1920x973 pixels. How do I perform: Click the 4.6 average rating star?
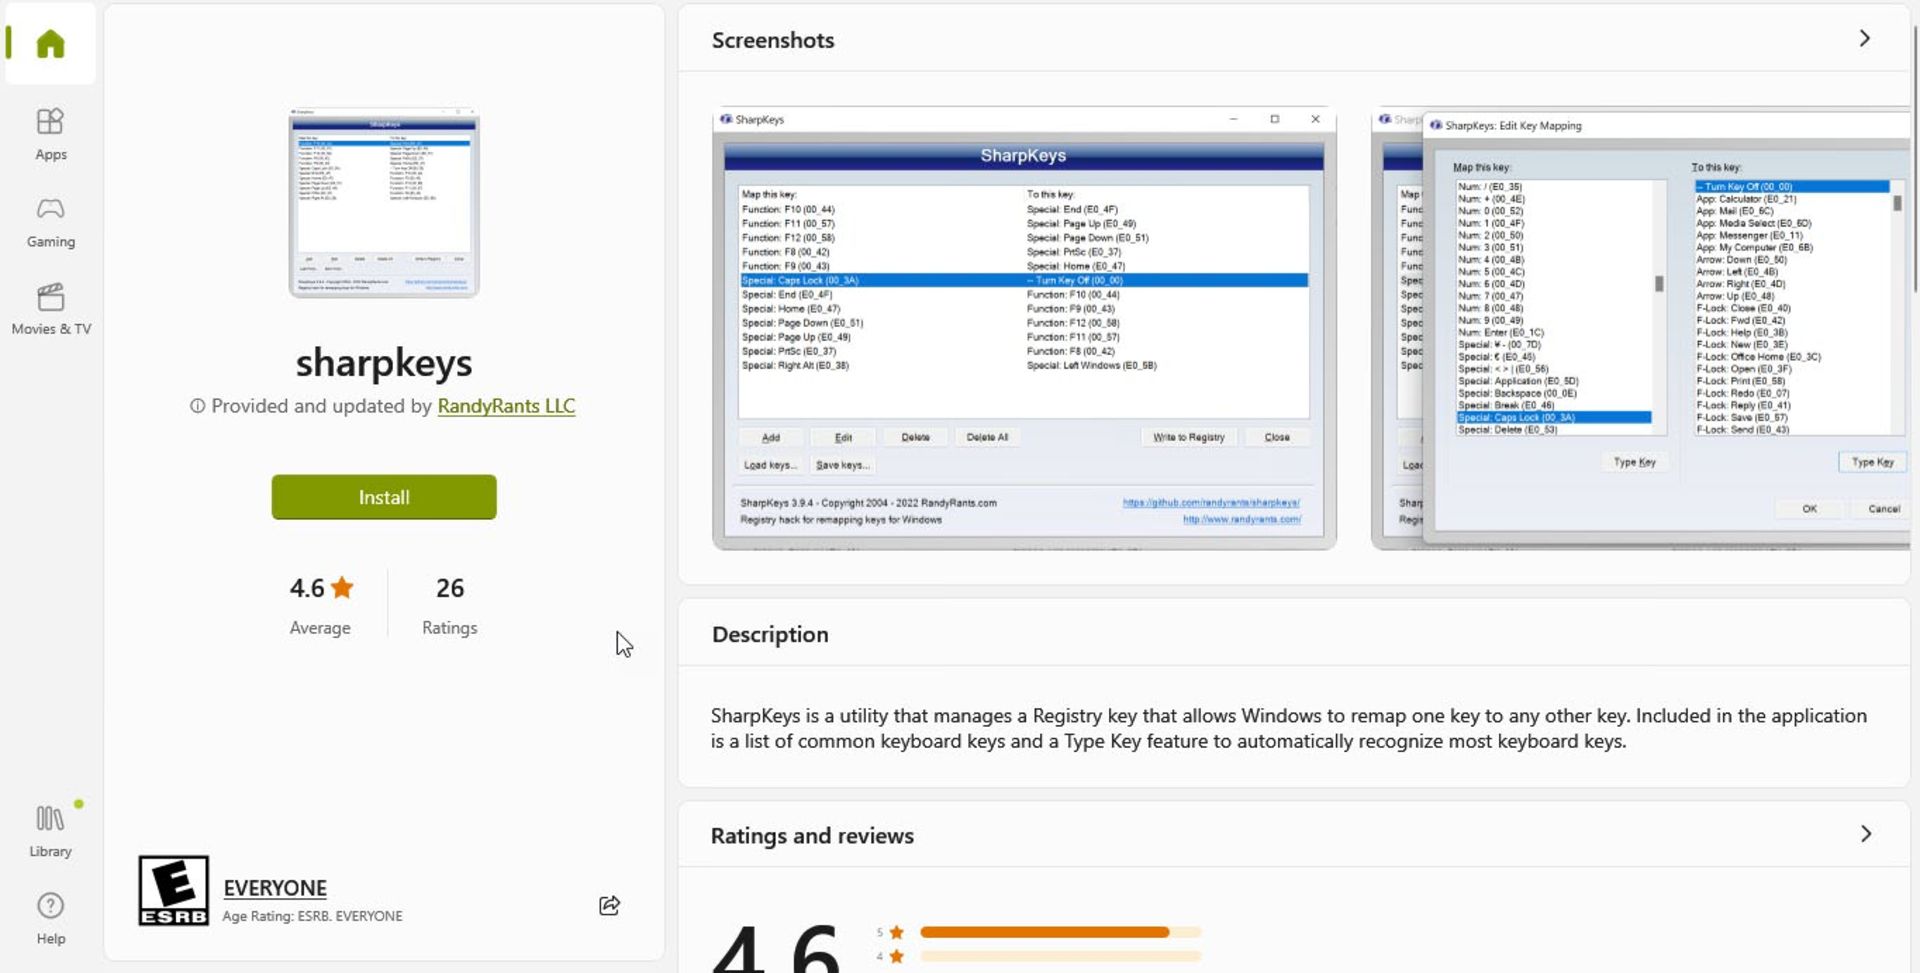[342, 588]
